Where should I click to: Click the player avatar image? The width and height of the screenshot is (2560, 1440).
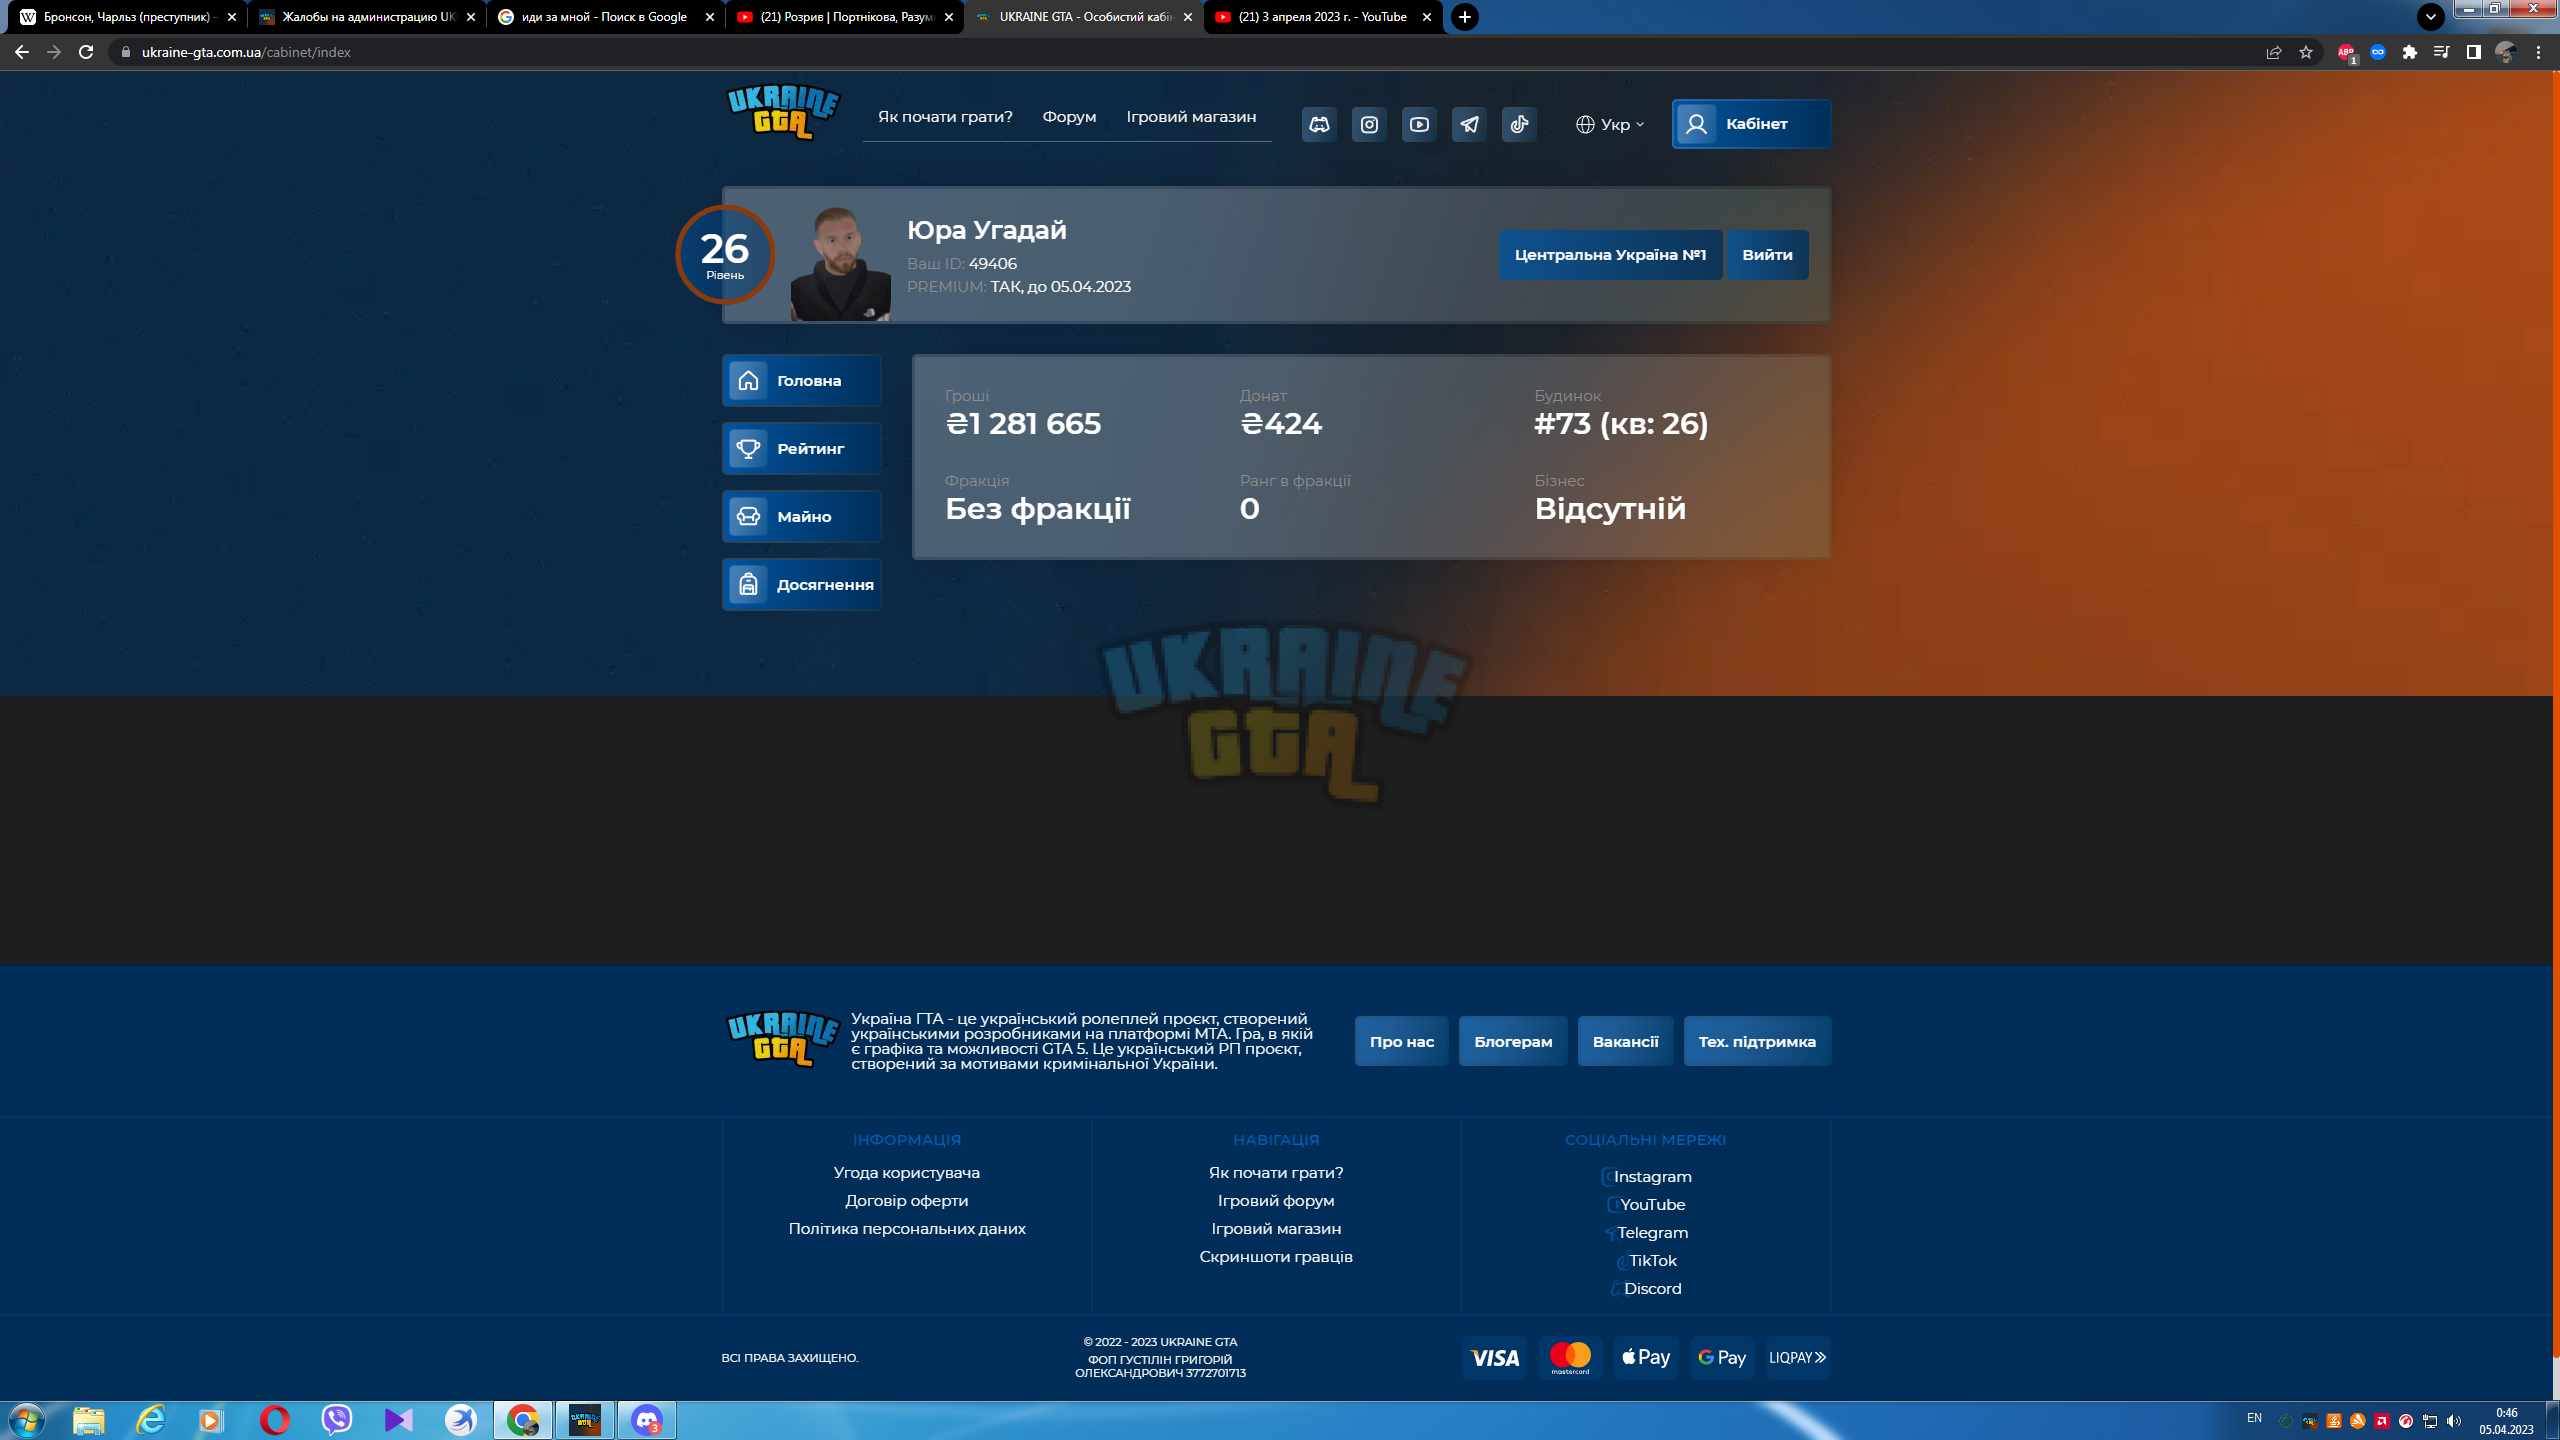click(x=840, y=264)
